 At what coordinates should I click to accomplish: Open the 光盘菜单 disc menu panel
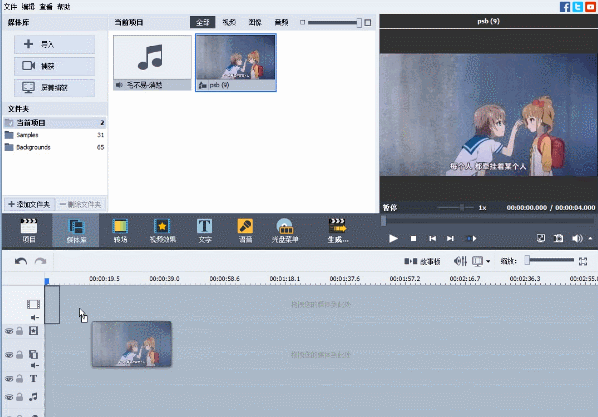(285, 230)
